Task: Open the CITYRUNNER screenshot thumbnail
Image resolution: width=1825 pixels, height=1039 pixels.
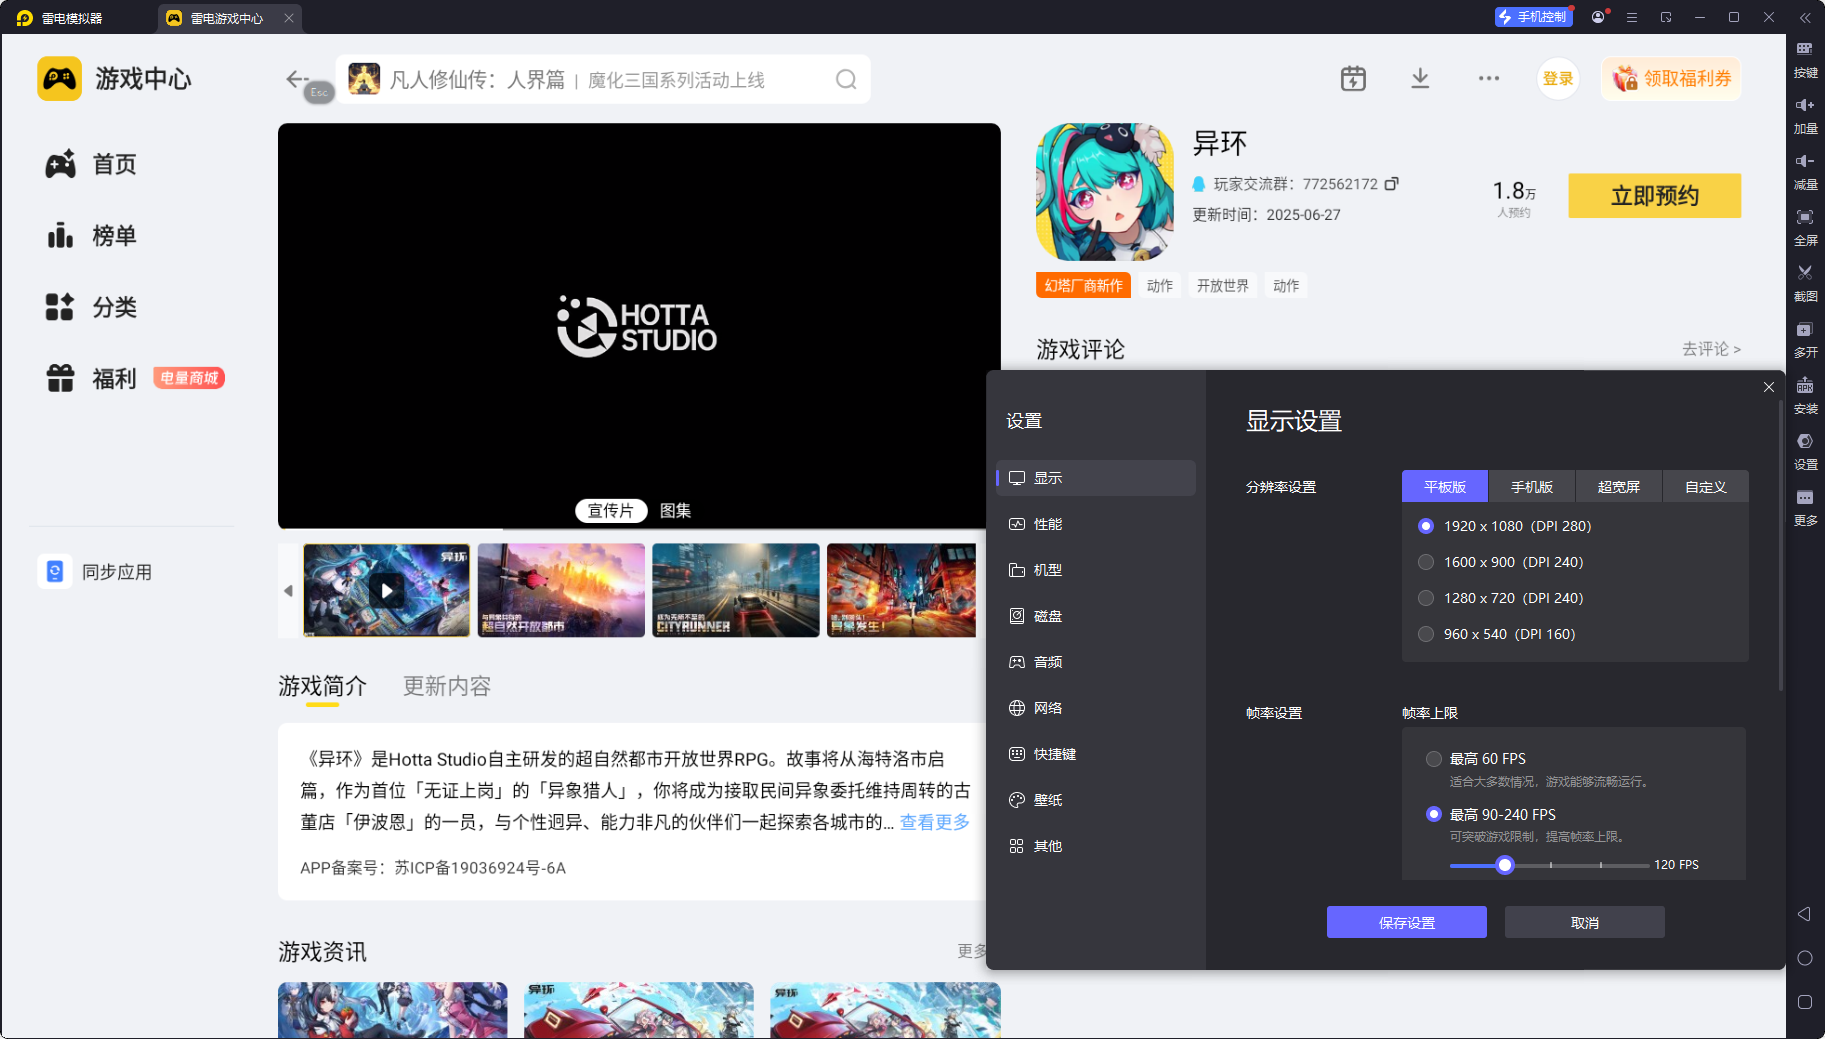Action: click(x=735, y=590)
